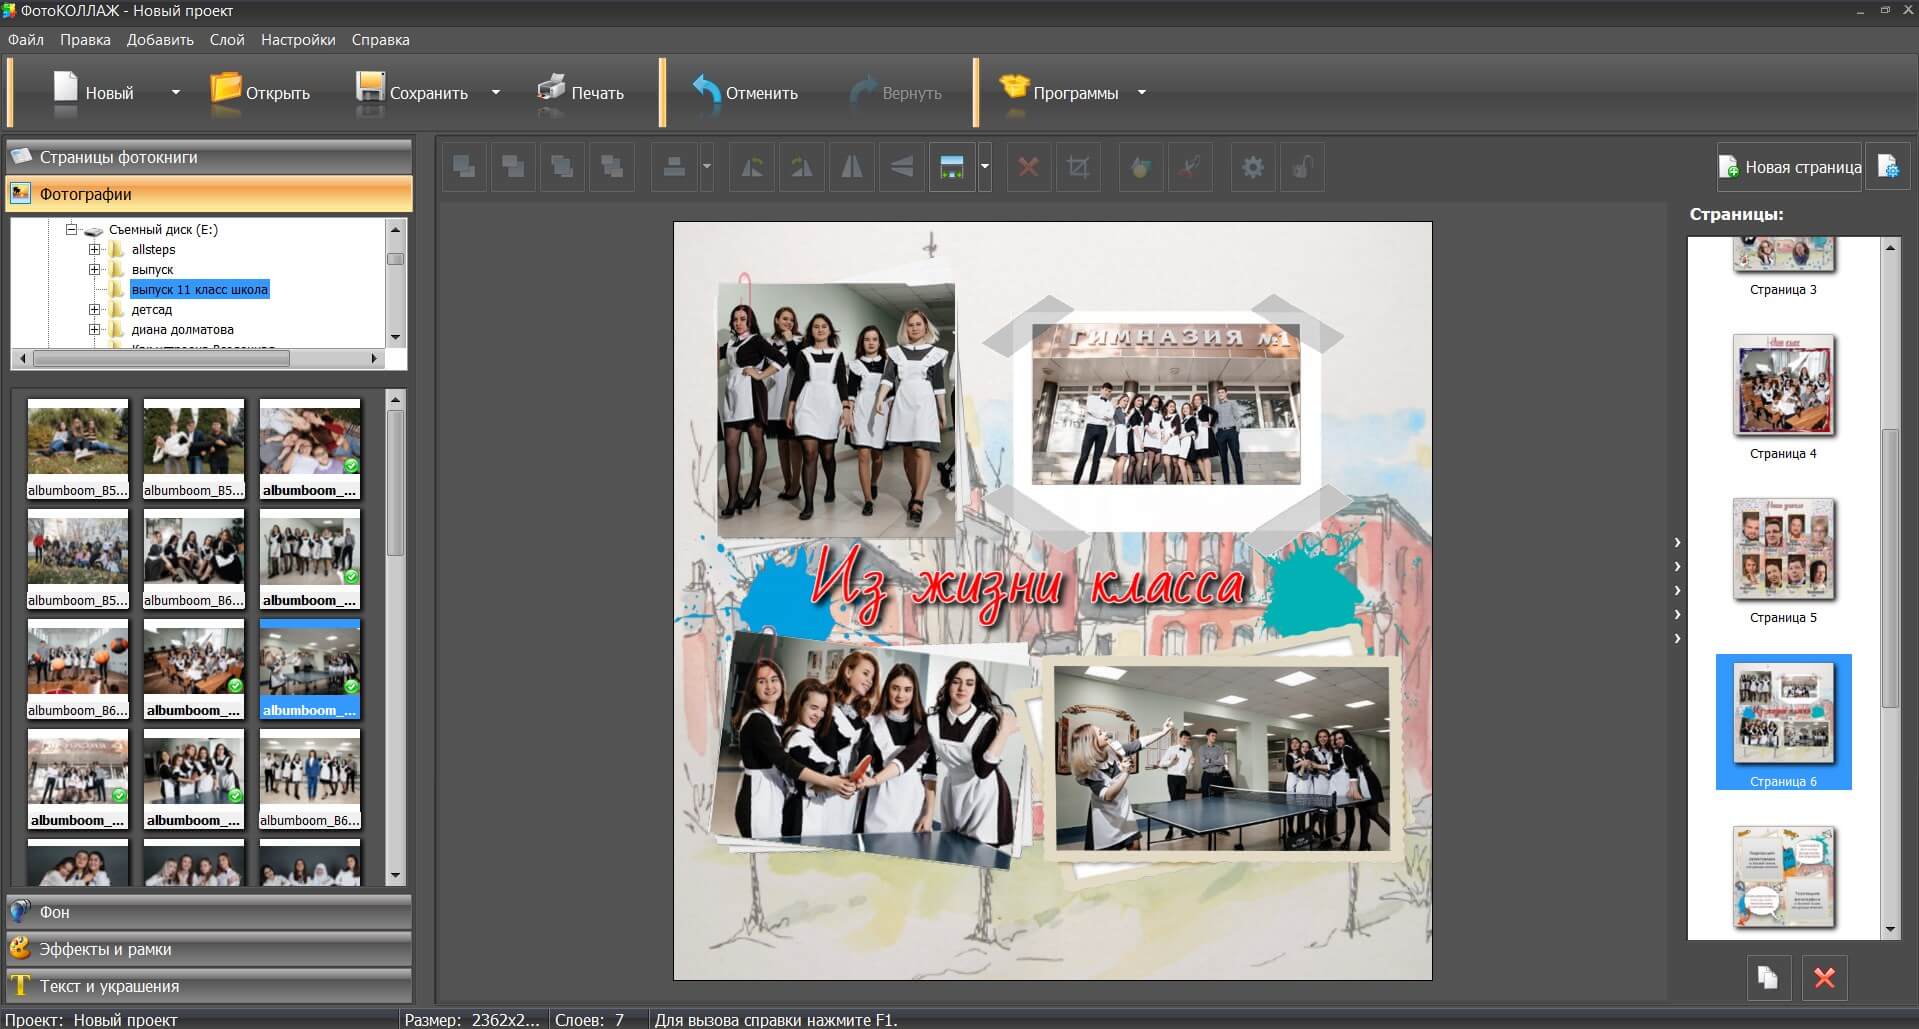Click the Вернуть redo button
The image size is (1919, 1029).
pyautogui.click(x=896, y=92)
